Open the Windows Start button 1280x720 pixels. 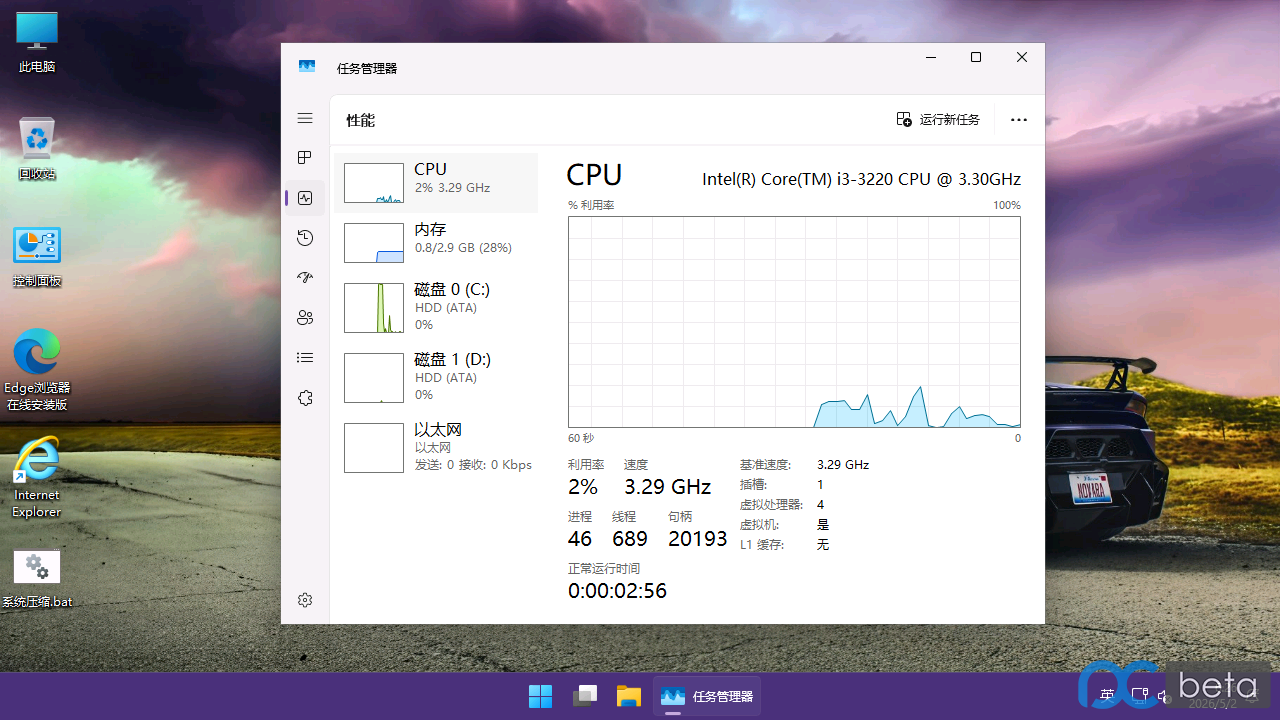tap(540, 696)
